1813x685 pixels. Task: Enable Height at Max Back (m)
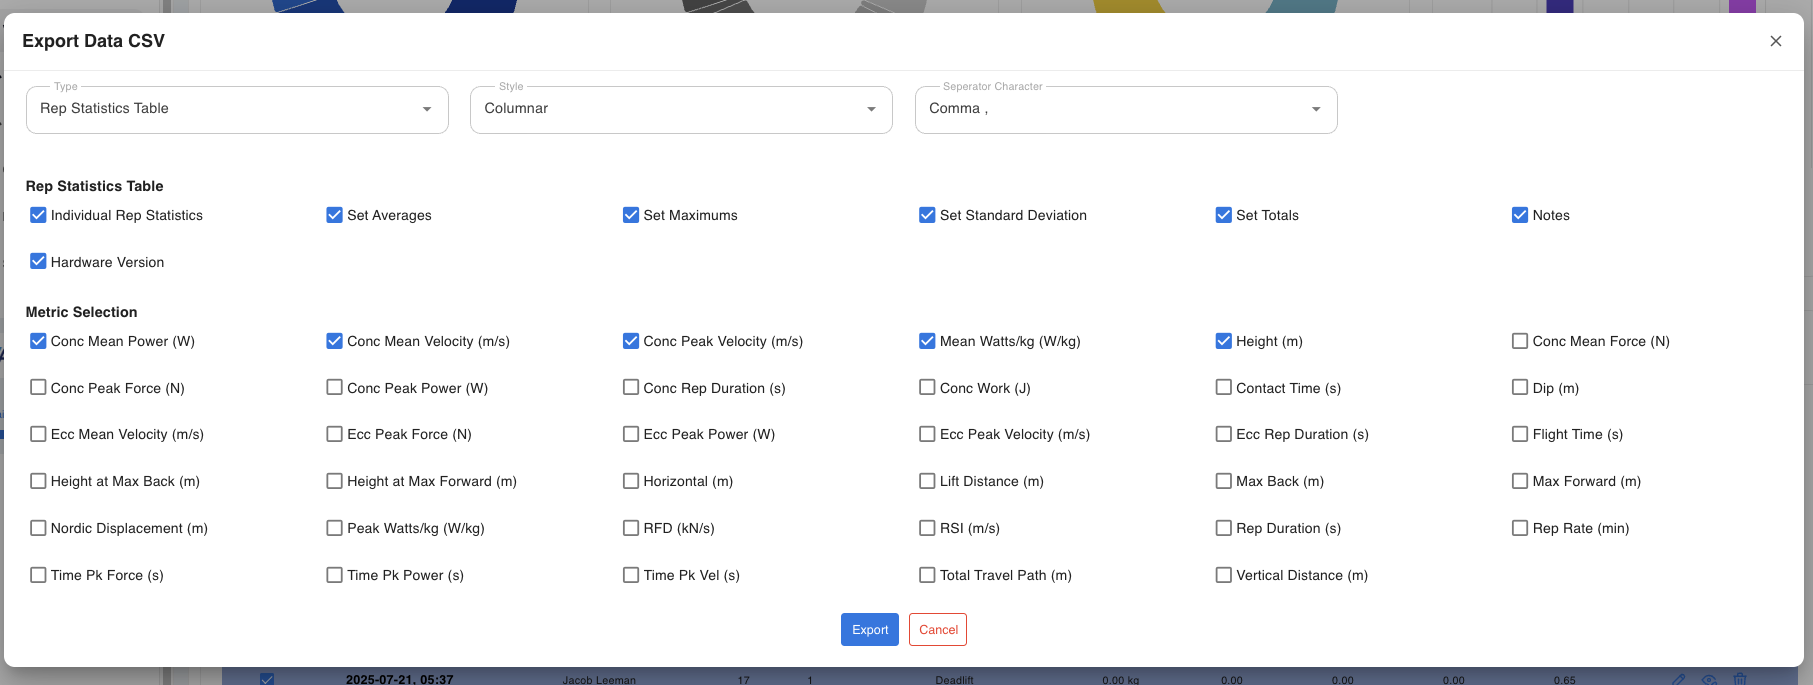[x=38, y=481]
